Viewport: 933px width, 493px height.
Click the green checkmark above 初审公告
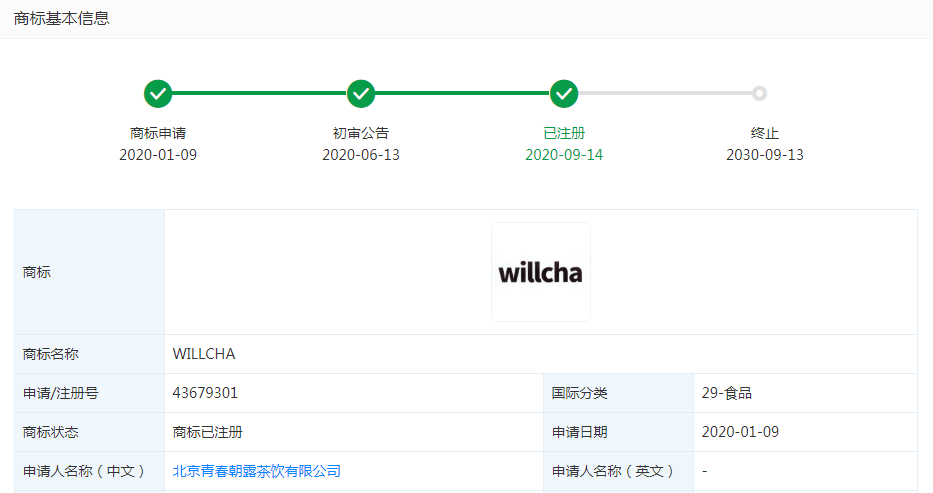pos(361,94)
